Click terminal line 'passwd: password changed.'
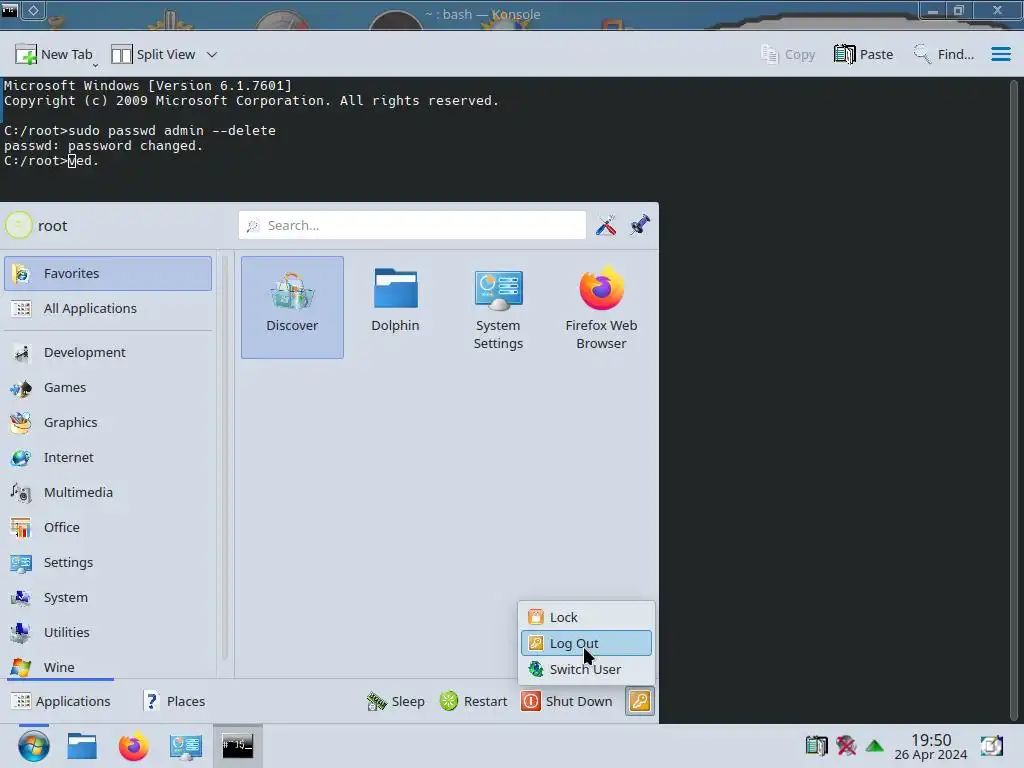This screenshot has width=1024, height=768. pyautogui.click(x=104, y=146)
